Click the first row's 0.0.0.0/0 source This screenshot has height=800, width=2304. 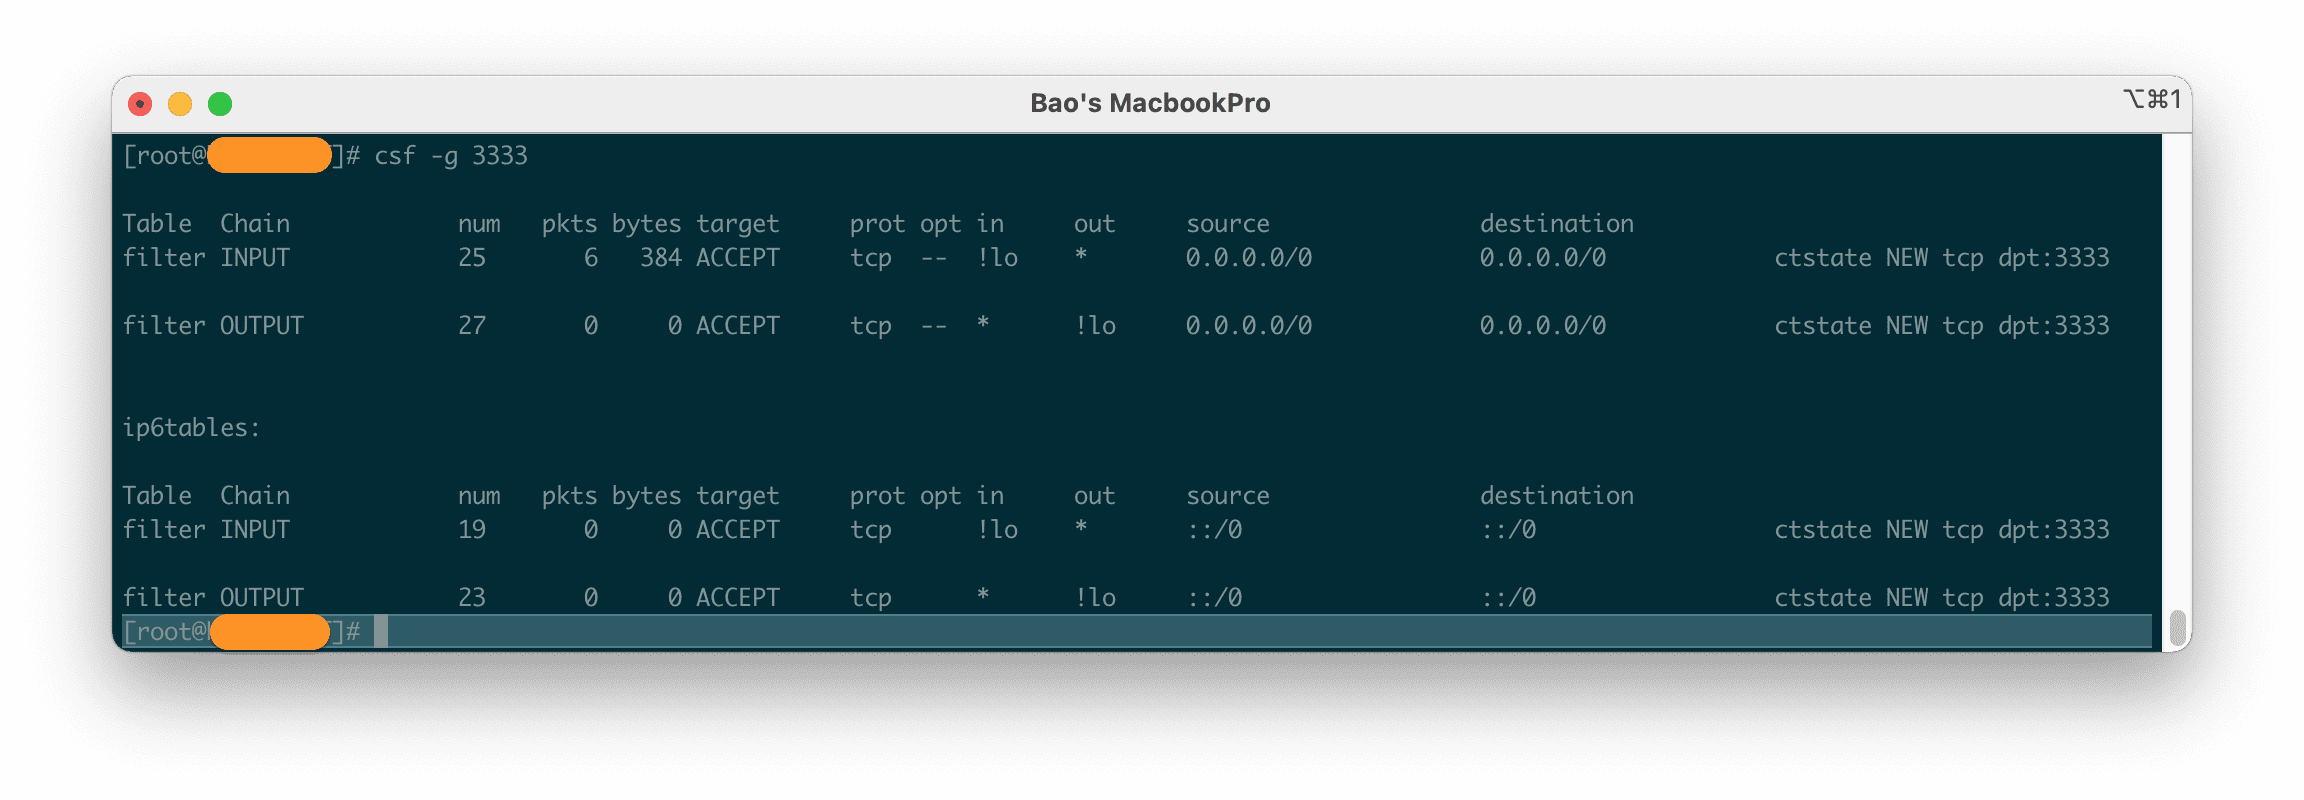(x=1248, y=258)
